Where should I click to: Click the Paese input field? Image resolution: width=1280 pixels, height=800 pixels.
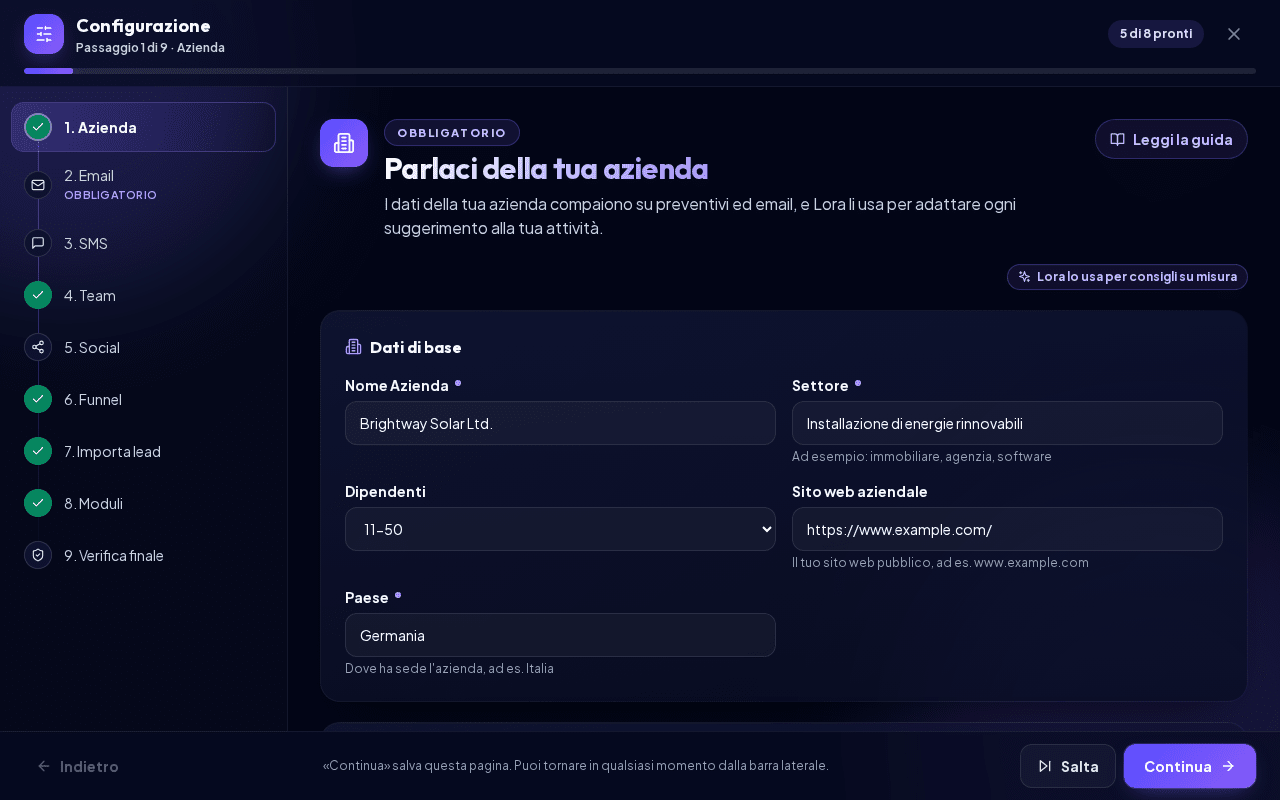[x=560, y=635]
